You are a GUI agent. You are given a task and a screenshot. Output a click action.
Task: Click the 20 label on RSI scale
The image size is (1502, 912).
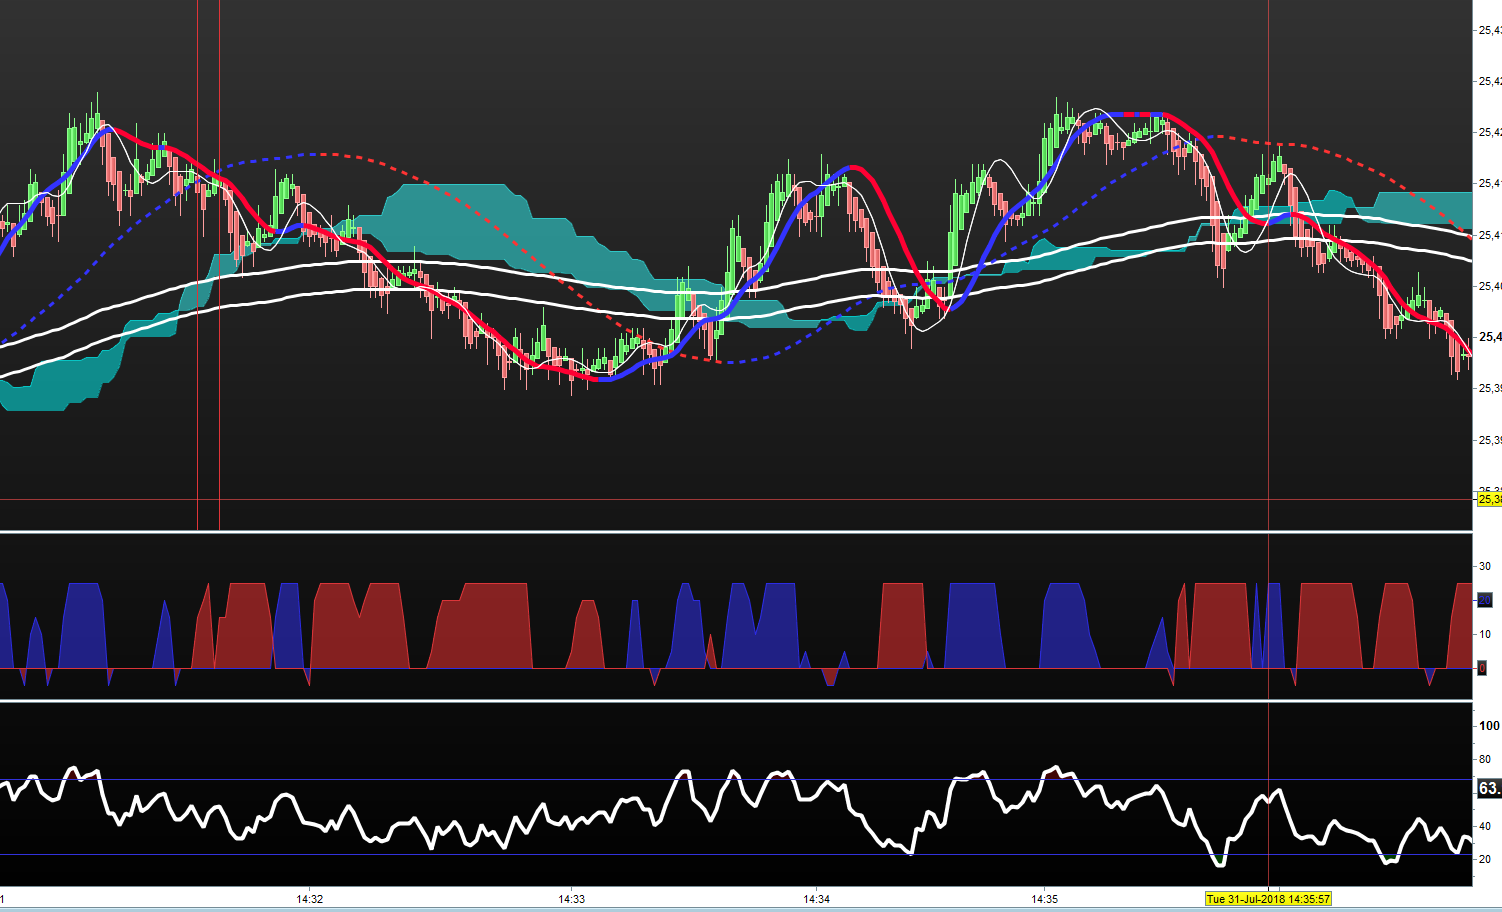(x=1485, y=859)
